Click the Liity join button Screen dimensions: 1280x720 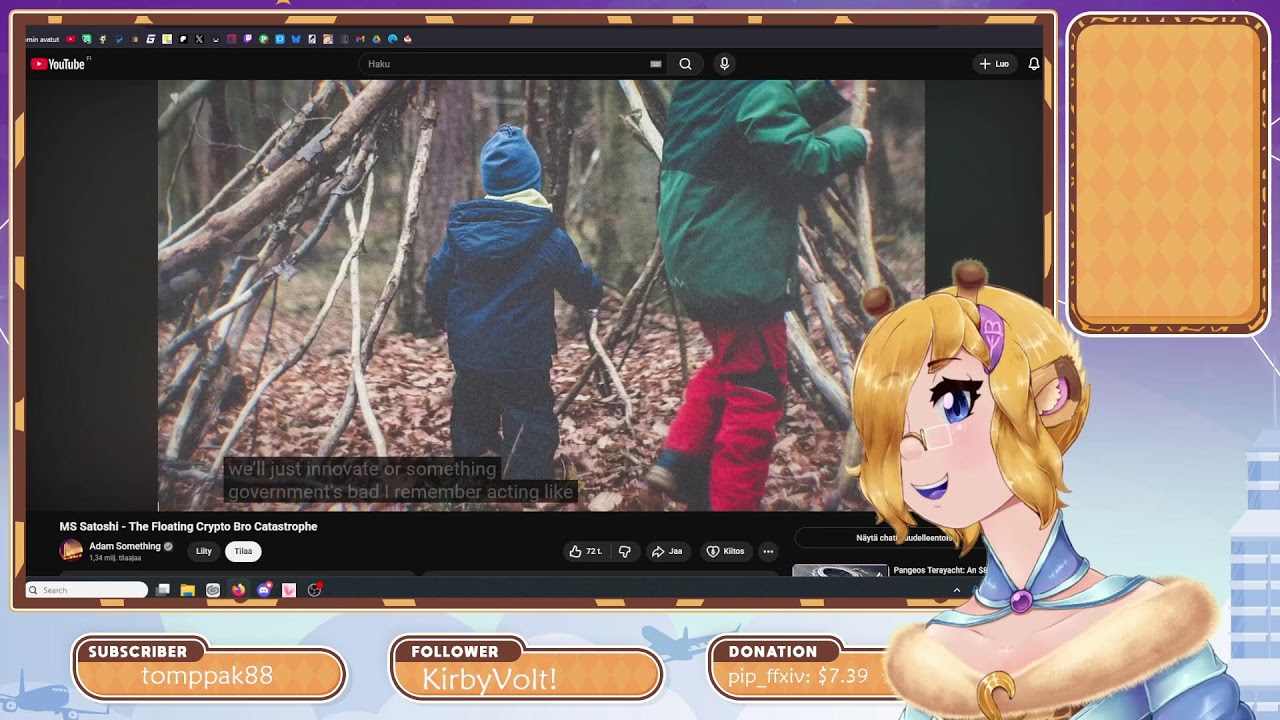pyautogui.click(x=204, y=551)
